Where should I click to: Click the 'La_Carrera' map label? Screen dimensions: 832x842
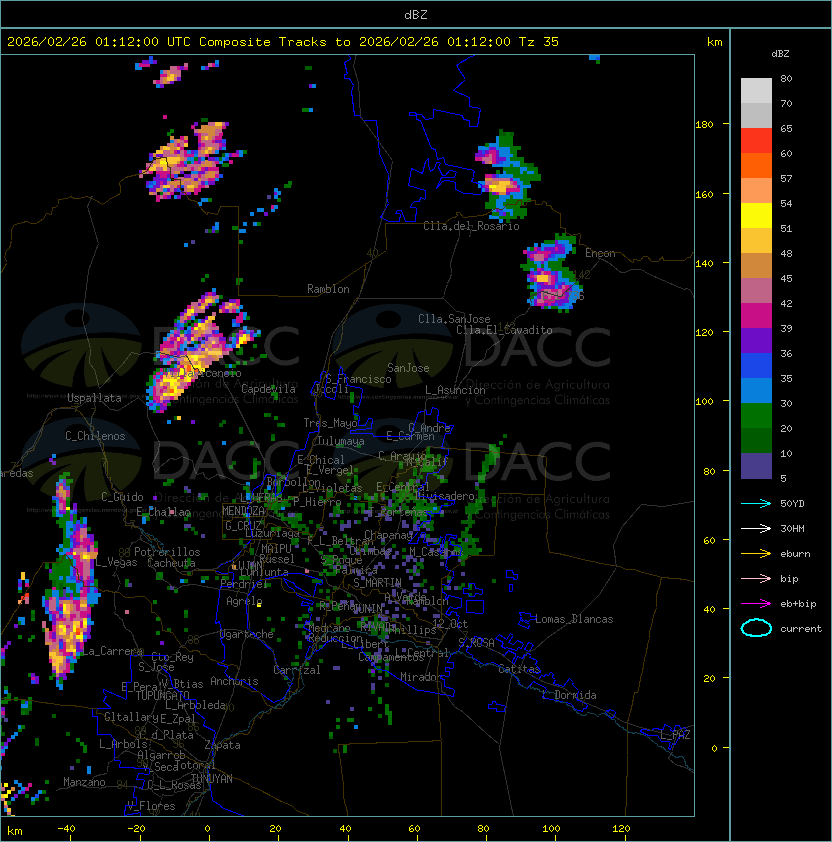(x=112, y=651)
